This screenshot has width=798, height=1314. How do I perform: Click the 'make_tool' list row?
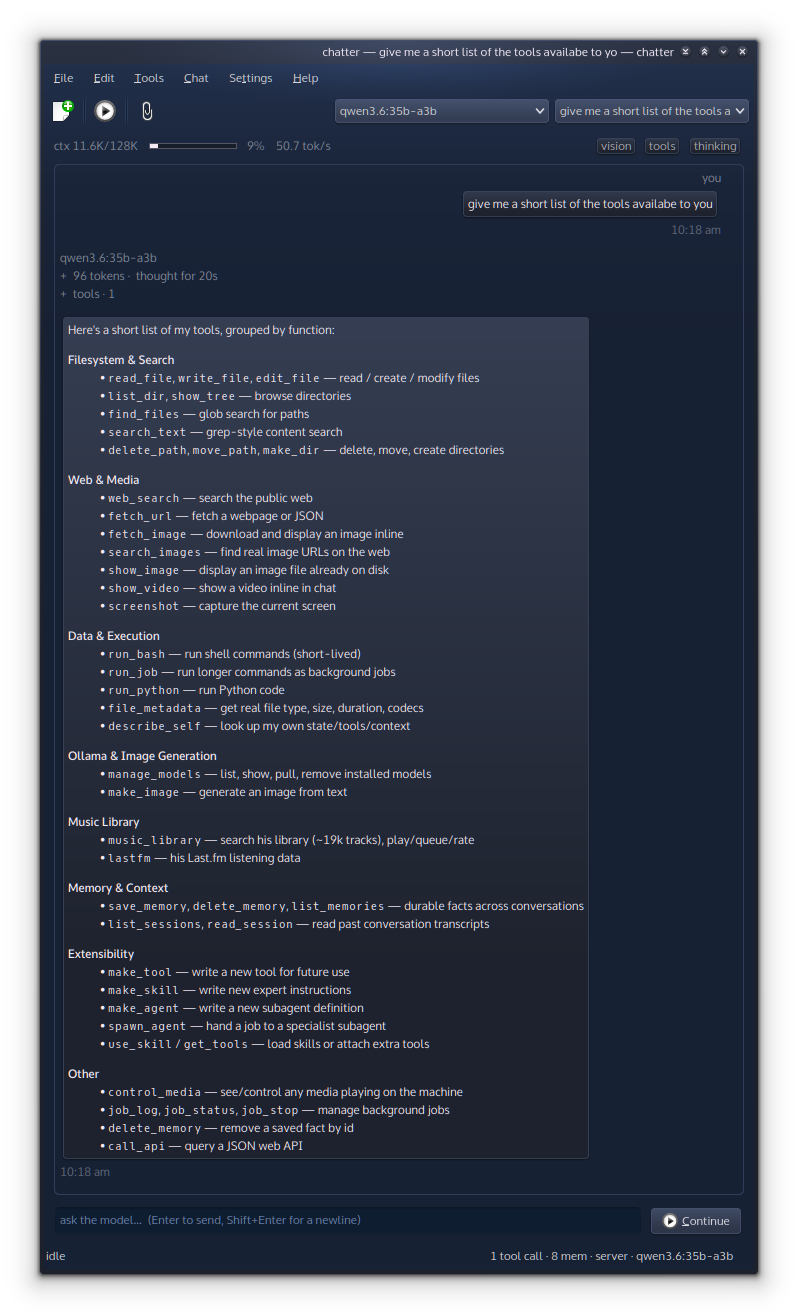[225, 972]
